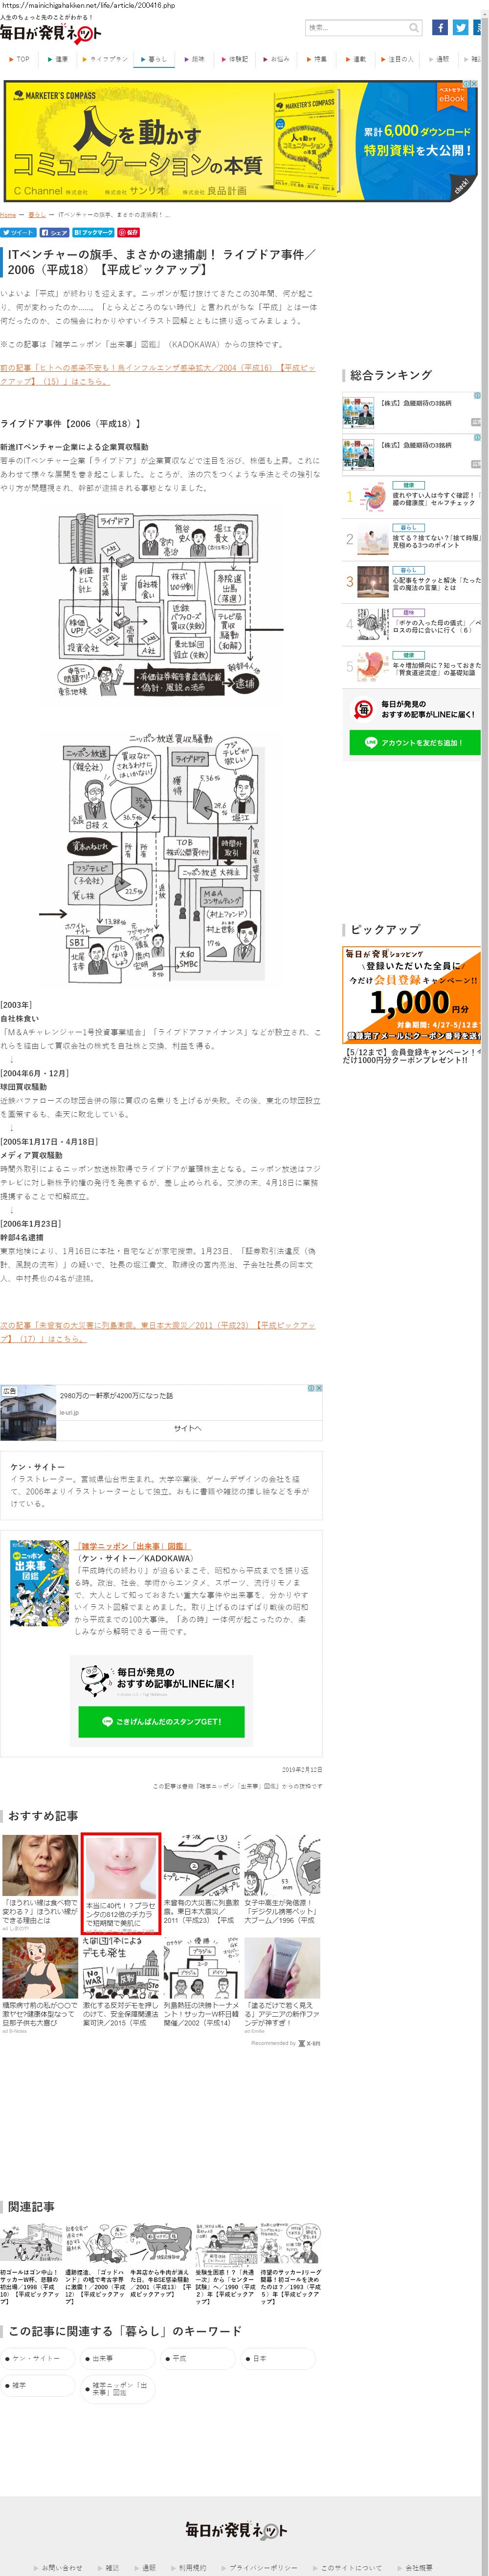This screenshot has width=489, height=2576.
Task: Share article via blue ツイート button
Action: 18,232
